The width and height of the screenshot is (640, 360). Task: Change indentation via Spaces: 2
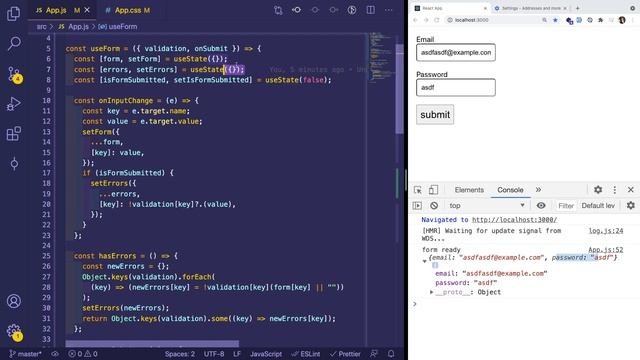[180, 354]
